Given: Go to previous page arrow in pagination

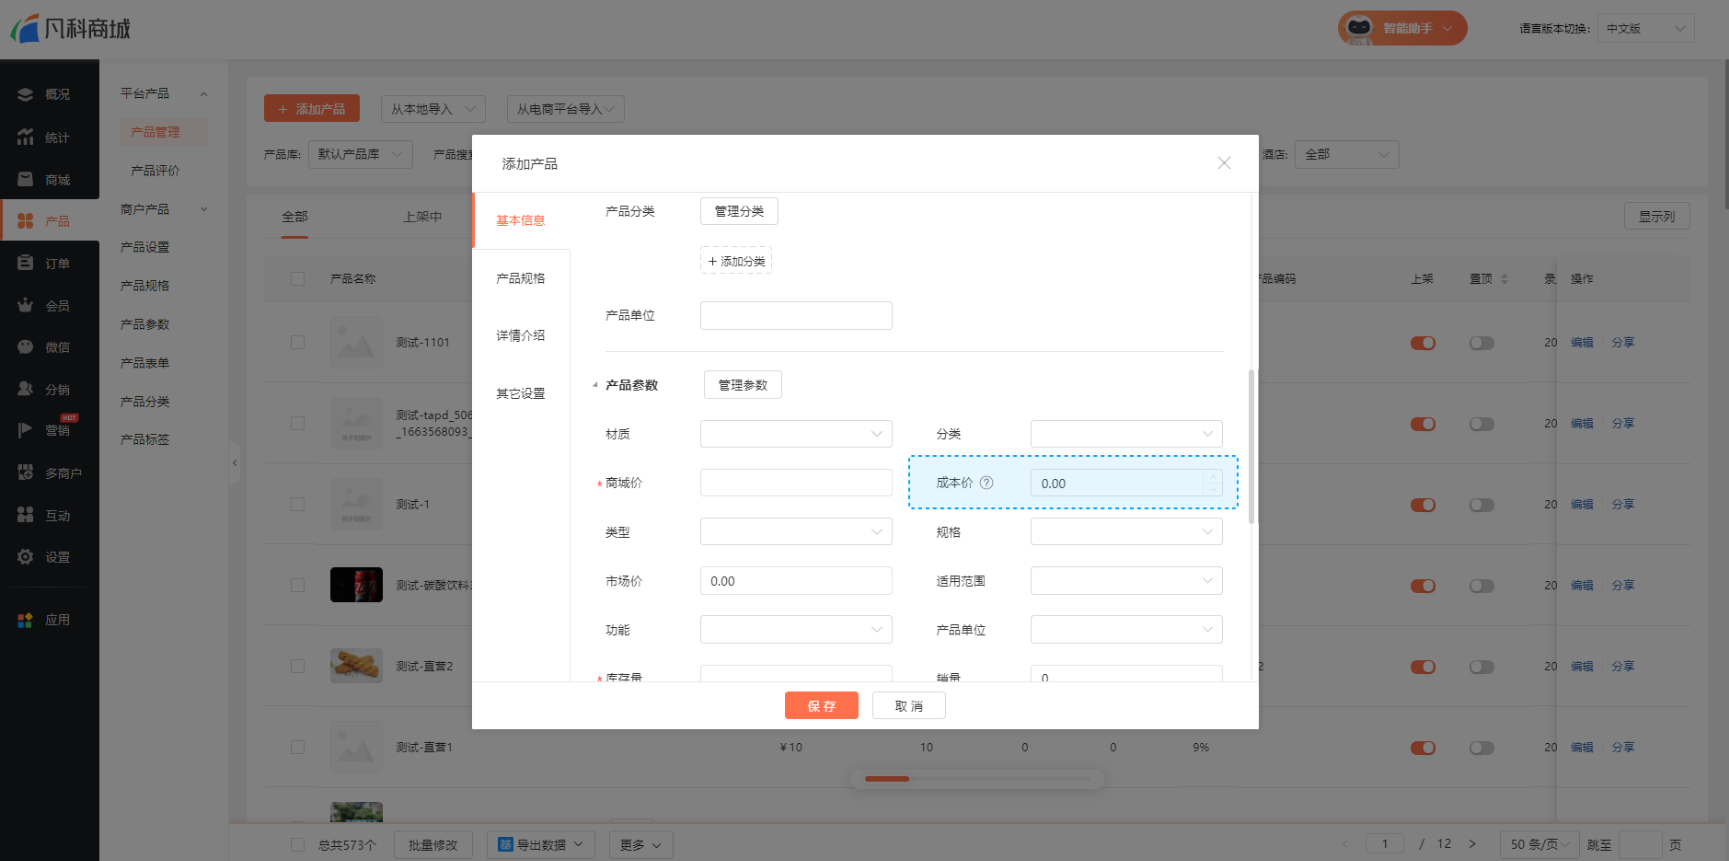Looking at the screenshot, I should click(1344, 844).
